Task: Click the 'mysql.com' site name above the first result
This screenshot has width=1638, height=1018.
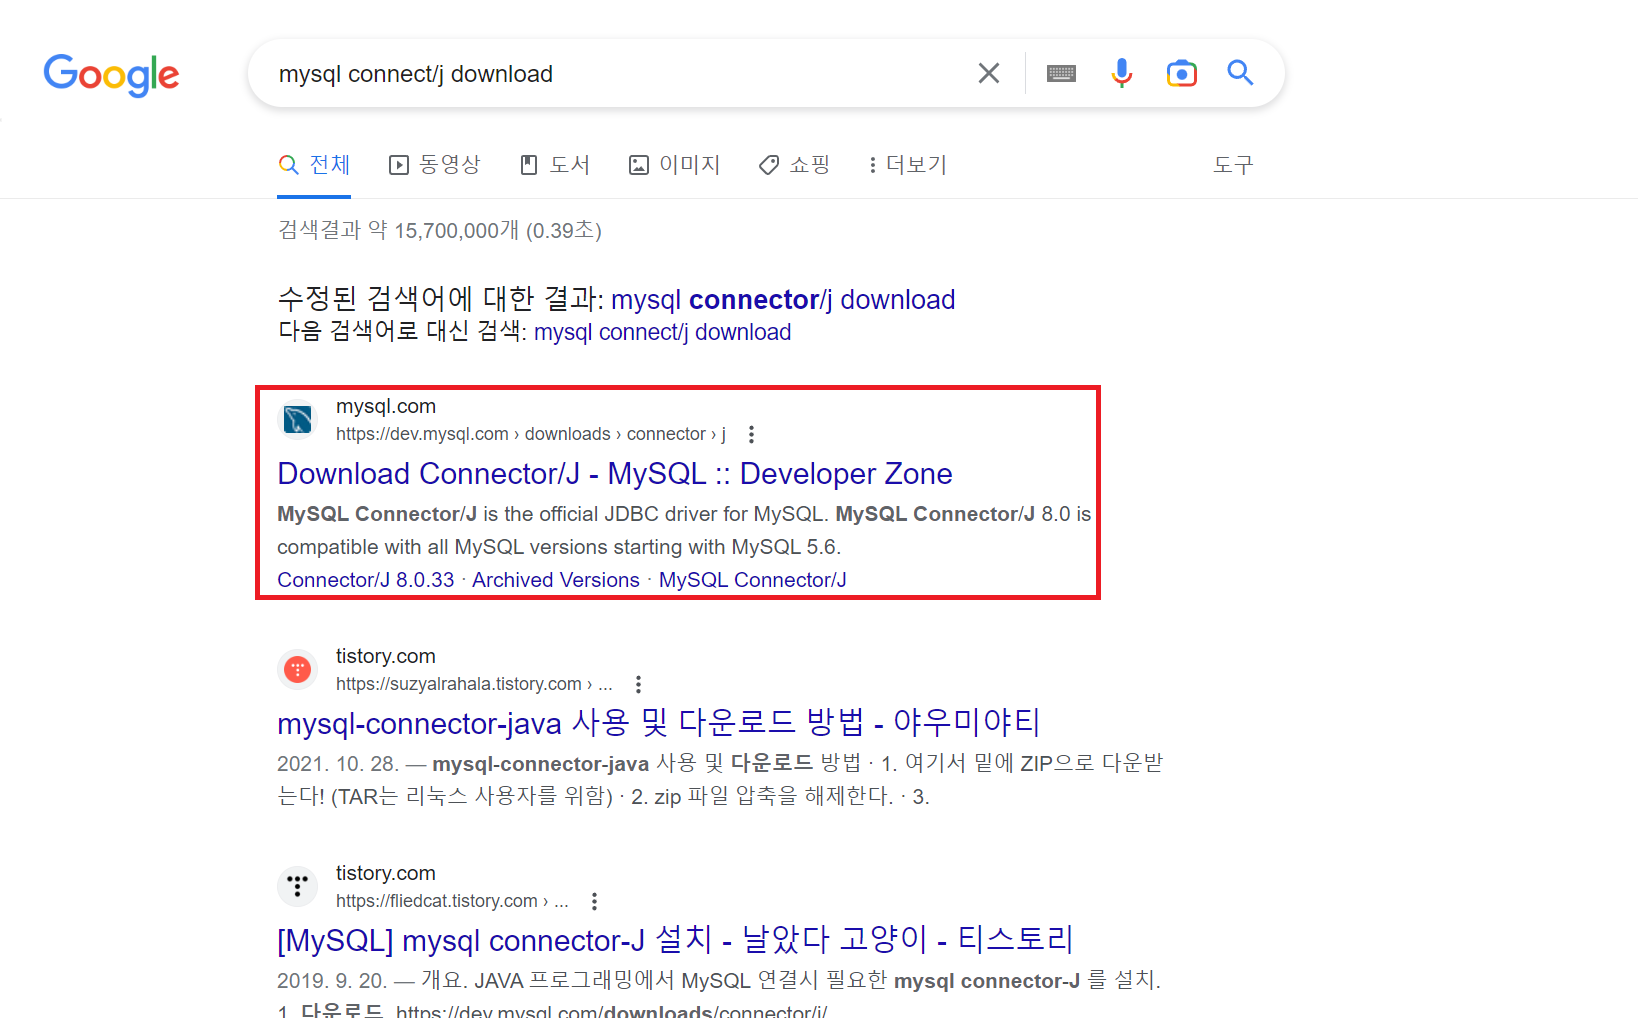Action: point(386,406)
